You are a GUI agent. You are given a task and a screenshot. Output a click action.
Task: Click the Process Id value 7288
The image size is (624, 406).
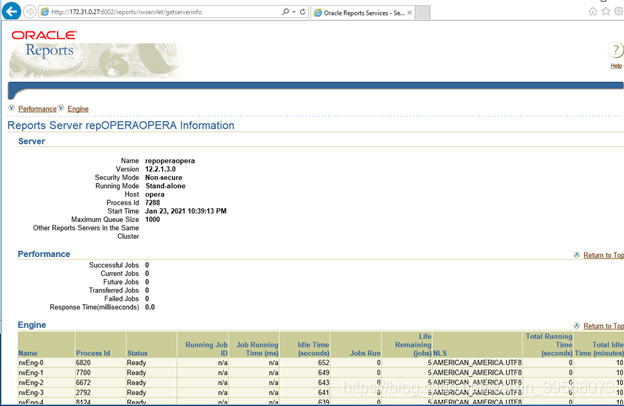(152, 203)
